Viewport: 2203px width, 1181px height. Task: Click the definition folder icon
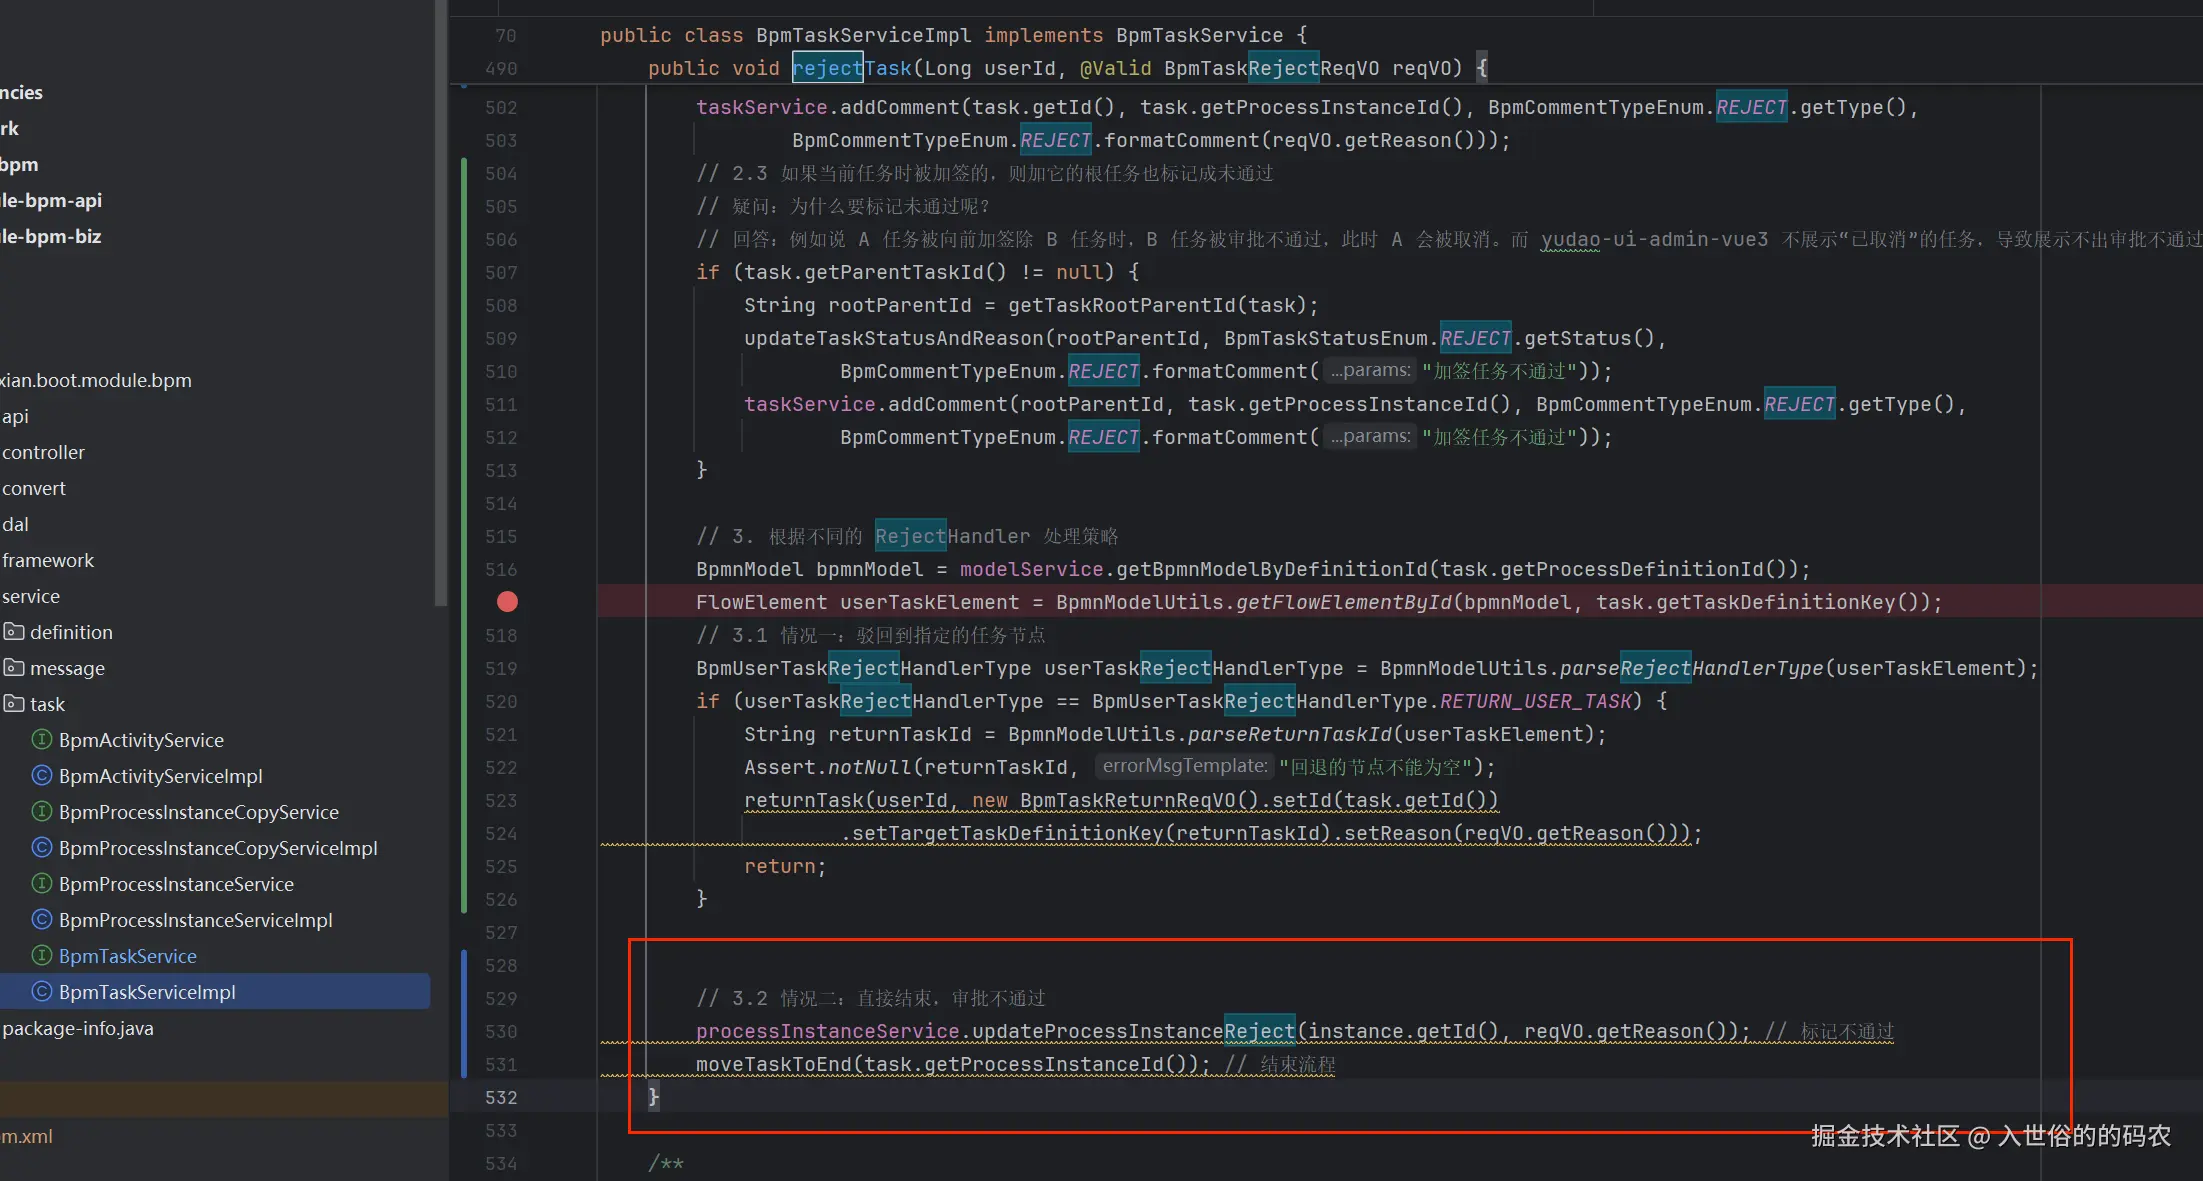click(14, 632)
